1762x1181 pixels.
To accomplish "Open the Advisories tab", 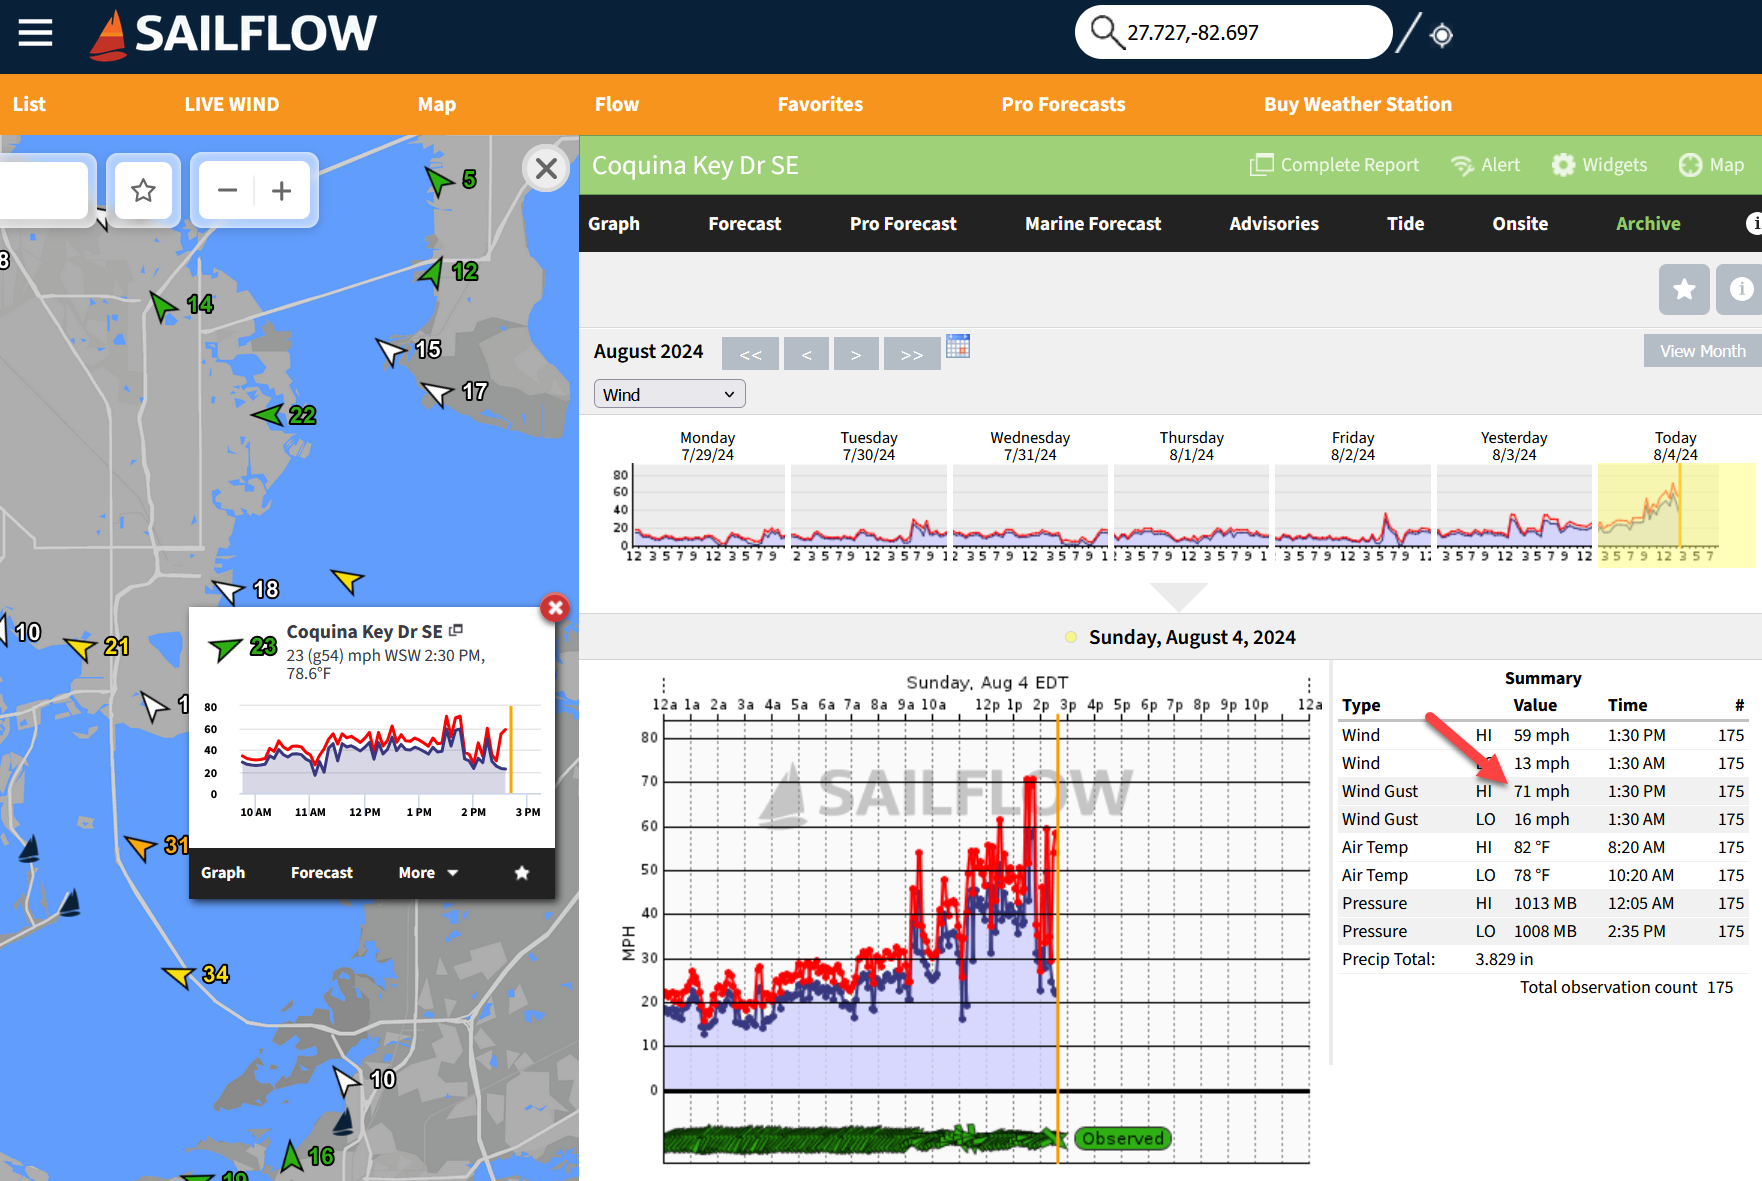I will (x=1274, y=224).
